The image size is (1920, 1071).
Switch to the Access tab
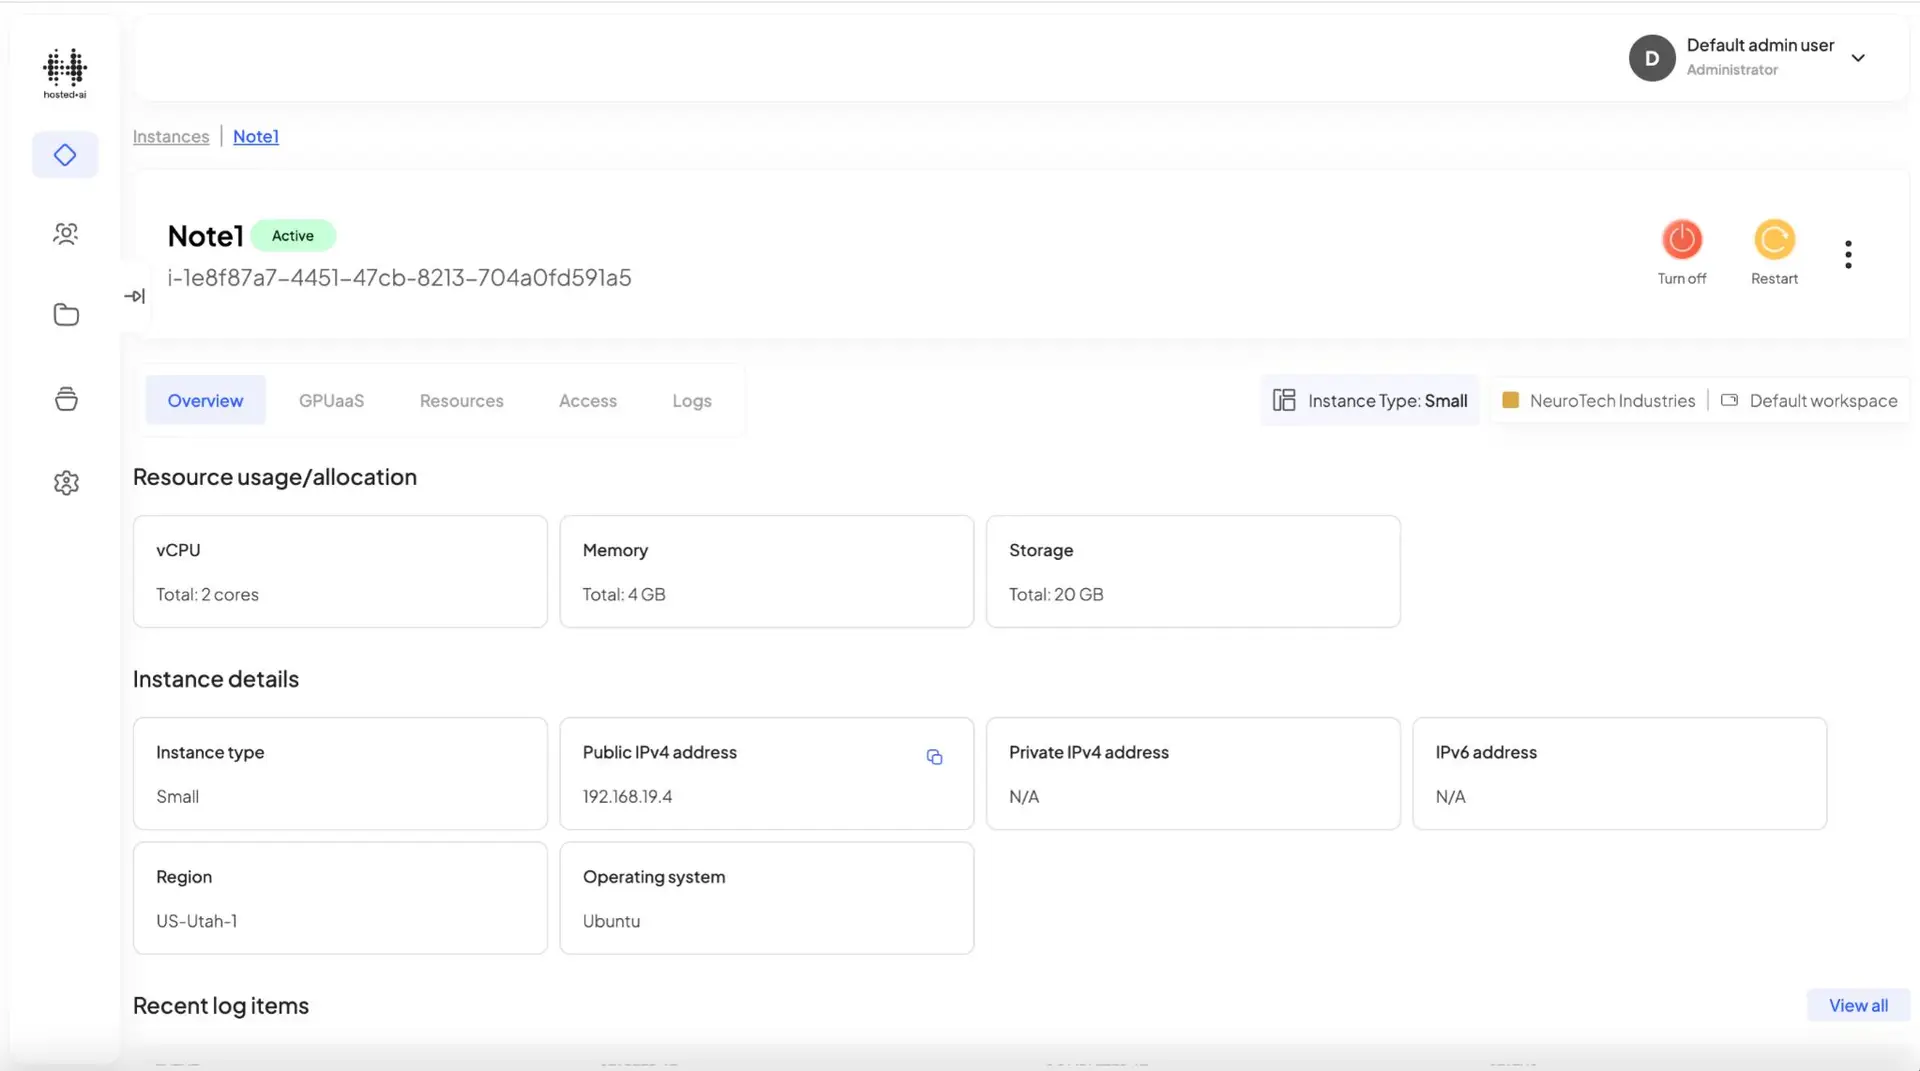pyautogui.click(x=587, y=400)
